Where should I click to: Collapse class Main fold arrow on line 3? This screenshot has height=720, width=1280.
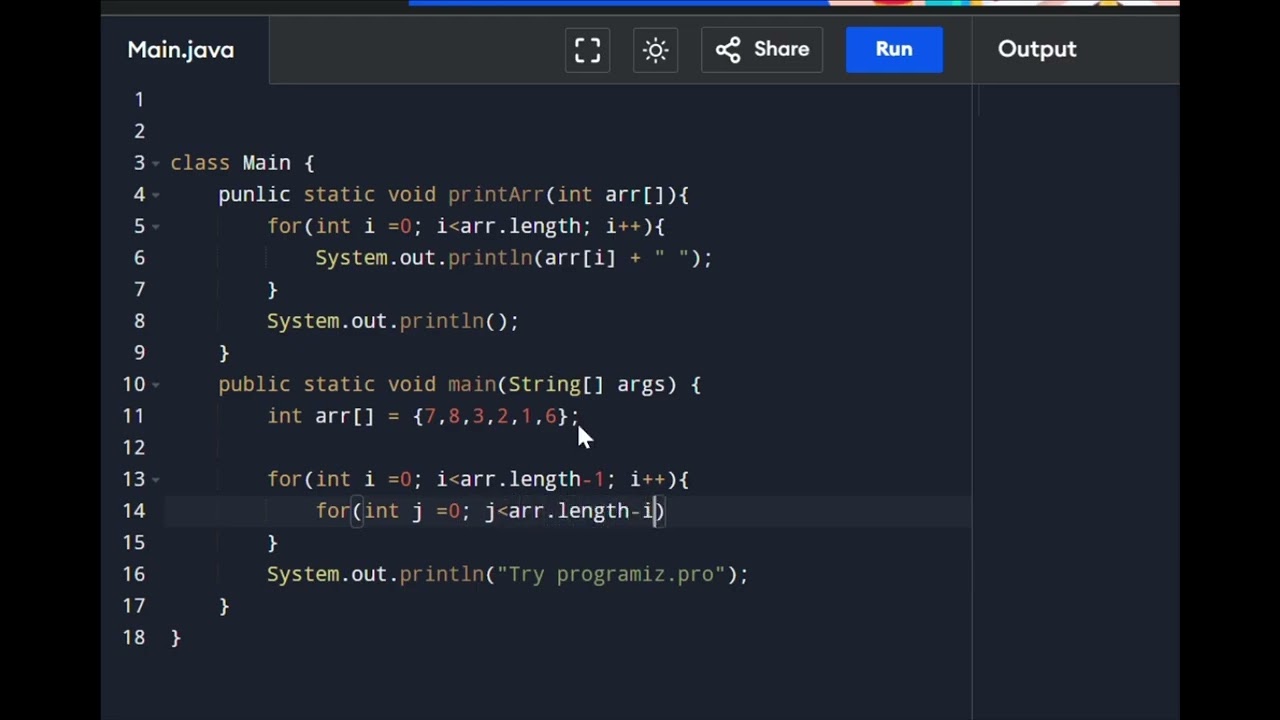[x=156, y=163]
